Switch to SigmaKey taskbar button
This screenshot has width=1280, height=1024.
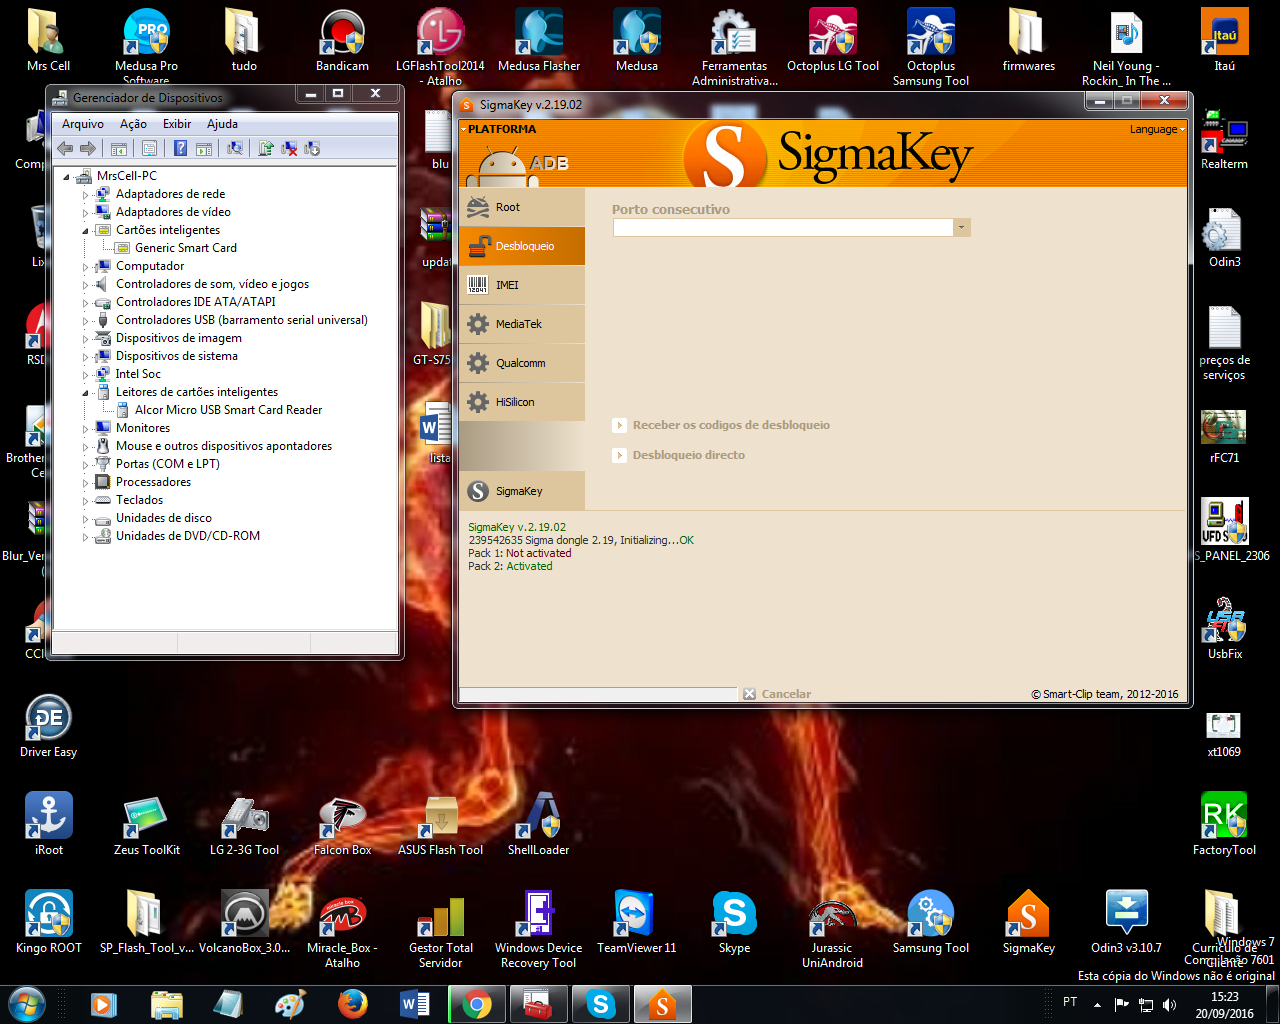coord(662,1004)
